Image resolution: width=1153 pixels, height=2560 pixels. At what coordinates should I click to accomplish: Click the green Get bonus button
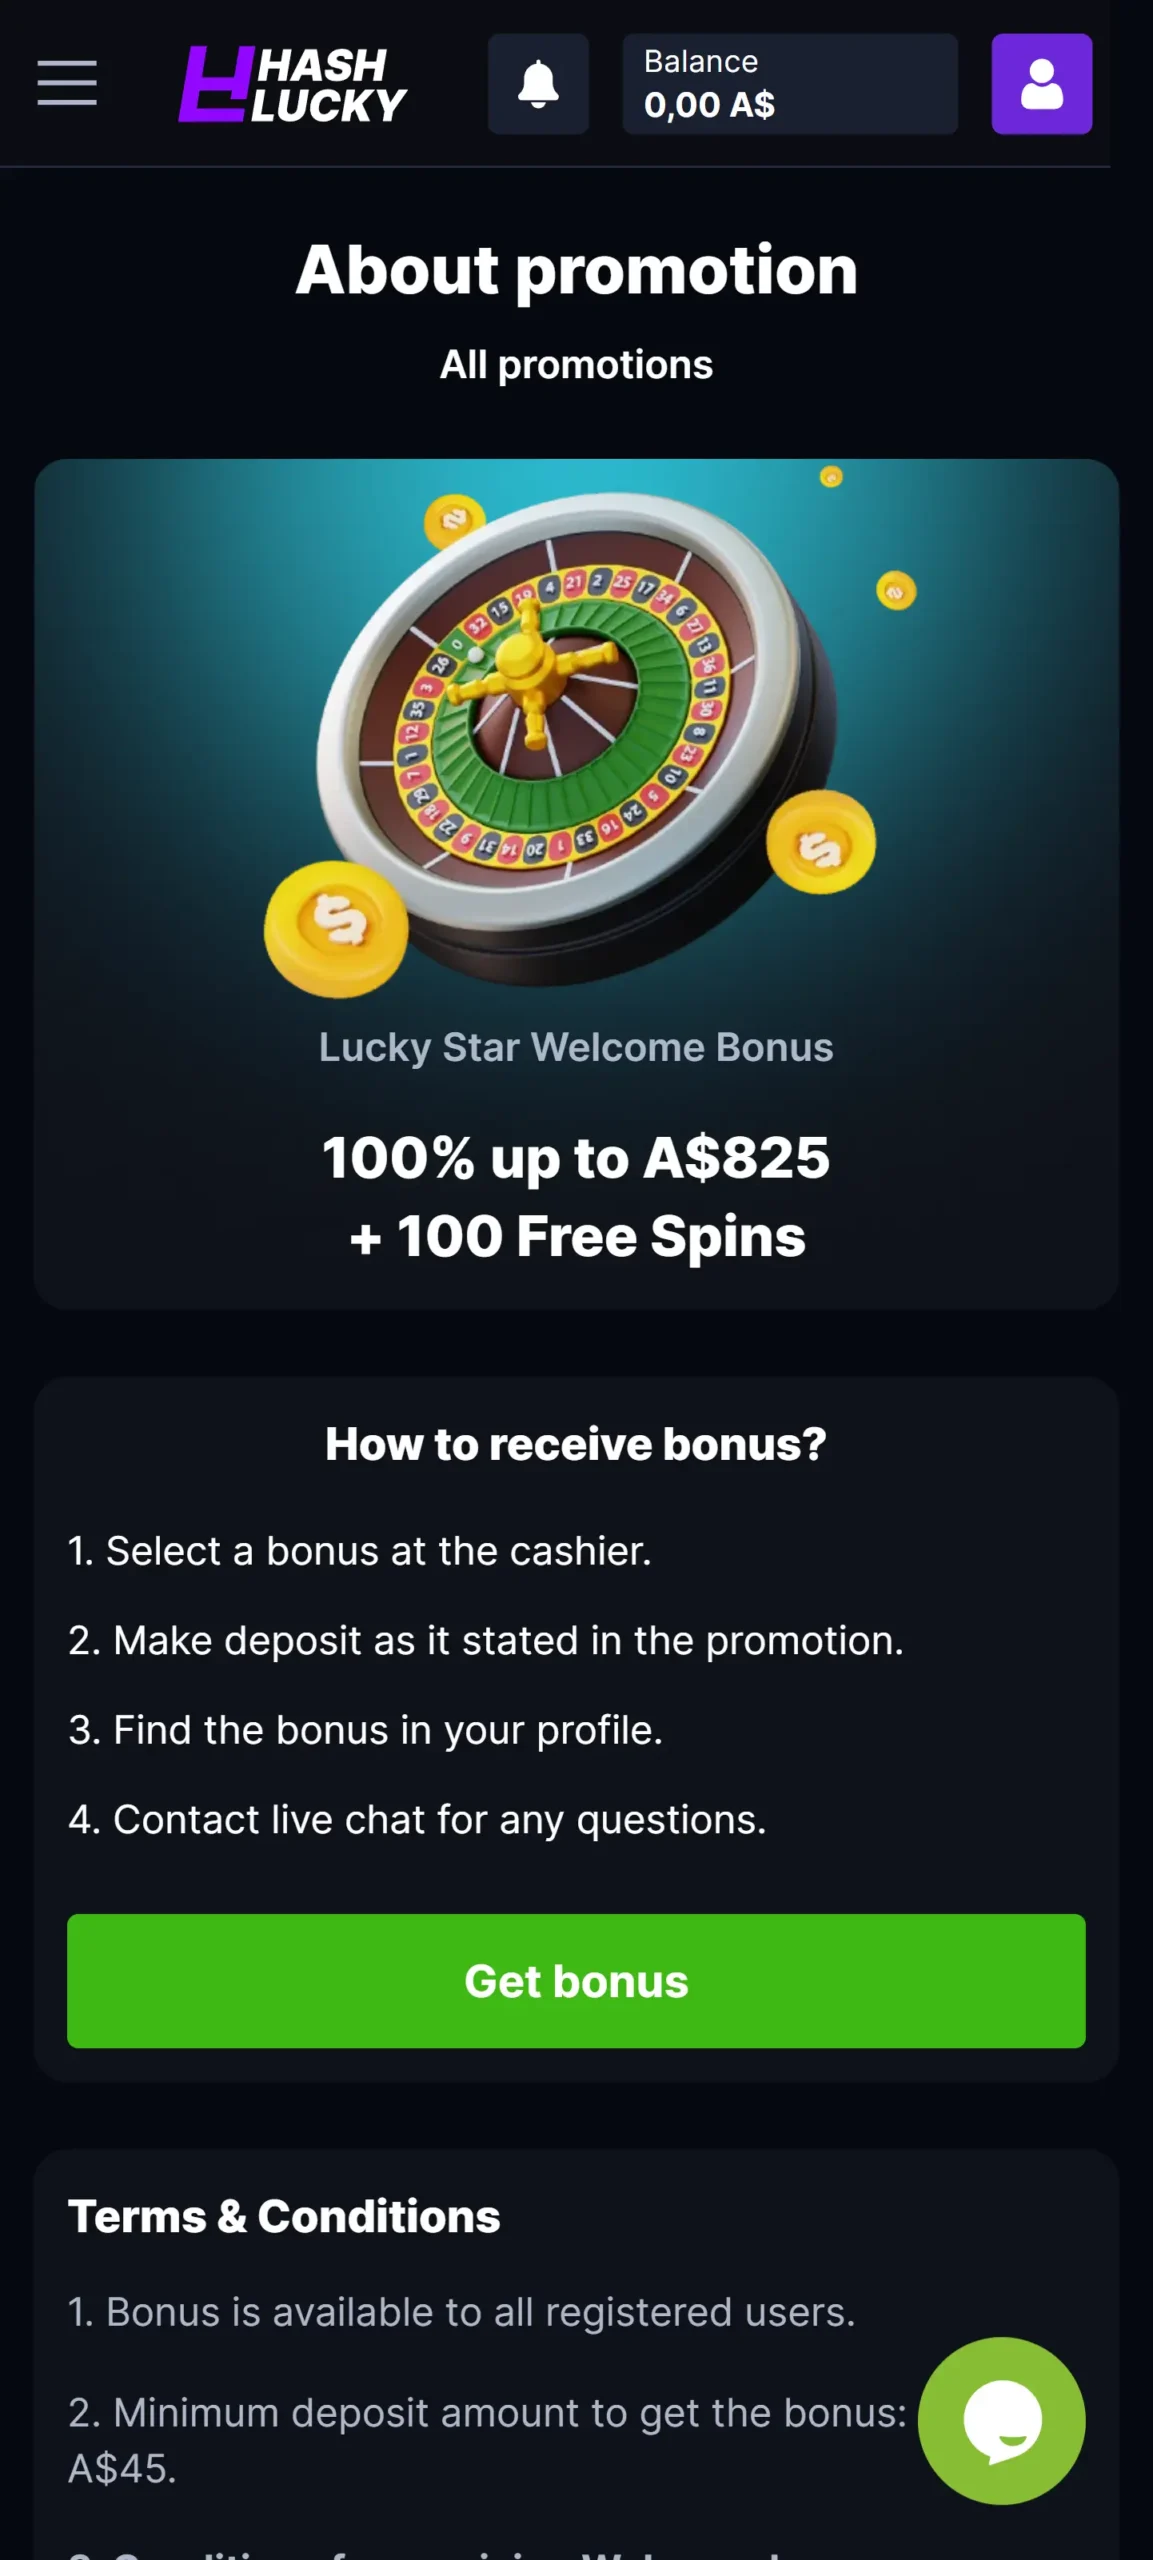576,1981
